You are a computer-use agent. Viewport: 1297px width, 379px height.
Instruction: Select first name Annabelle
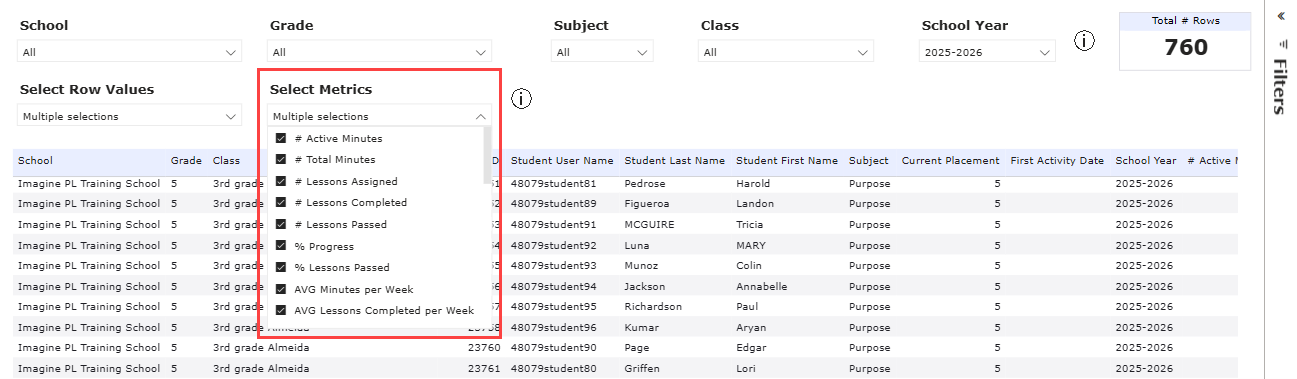[762, 287]
